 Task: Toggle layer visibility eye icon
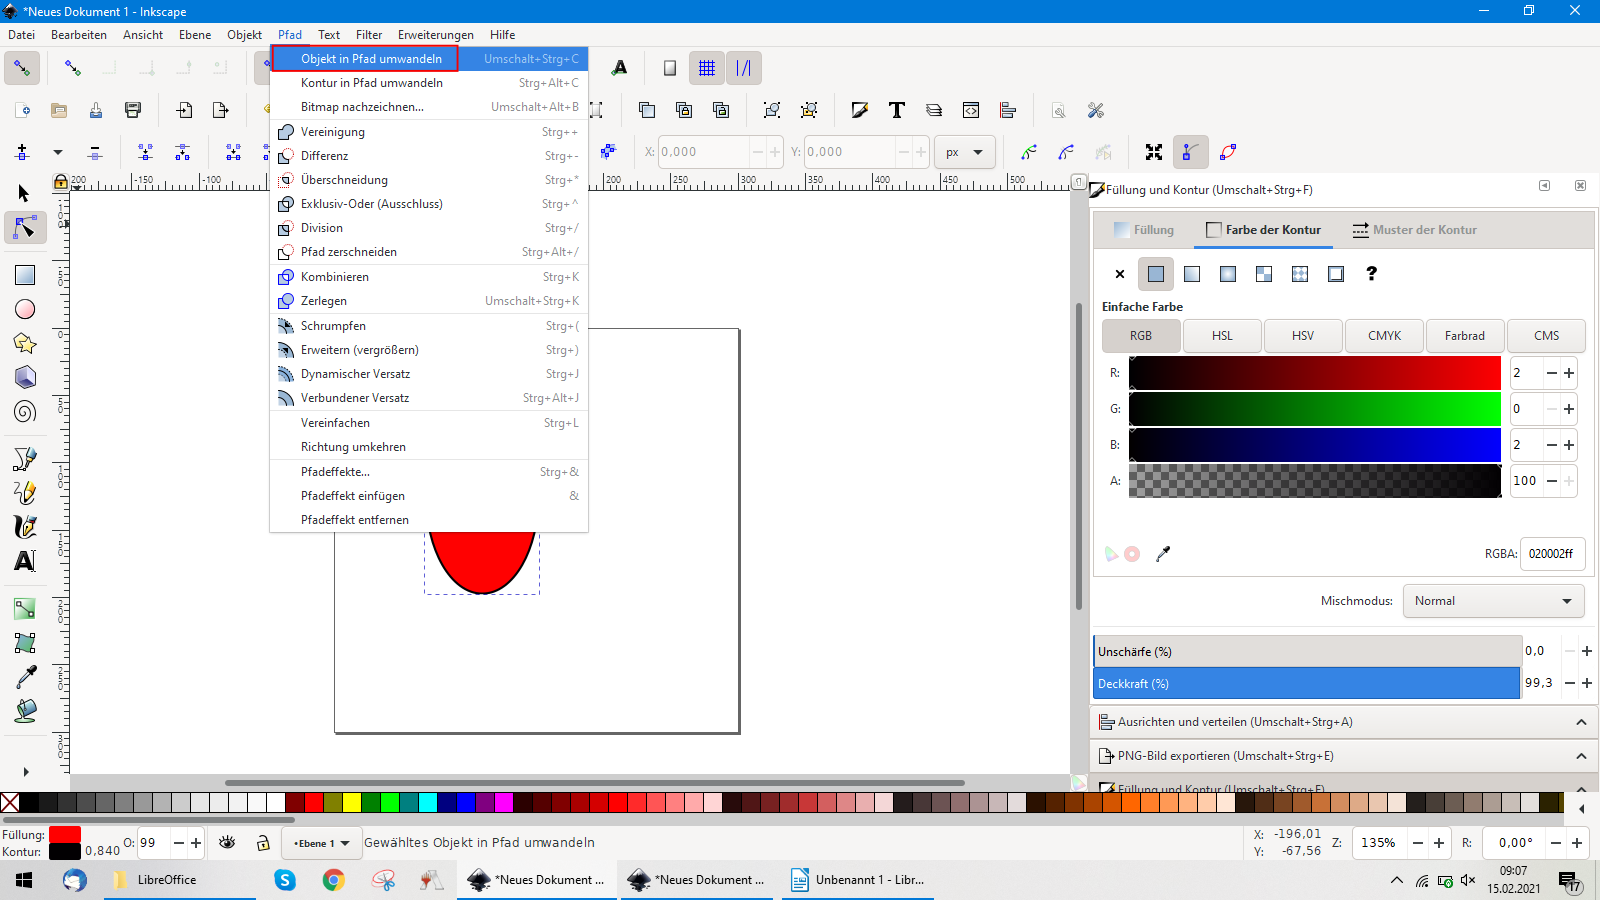tap(227, 843)
